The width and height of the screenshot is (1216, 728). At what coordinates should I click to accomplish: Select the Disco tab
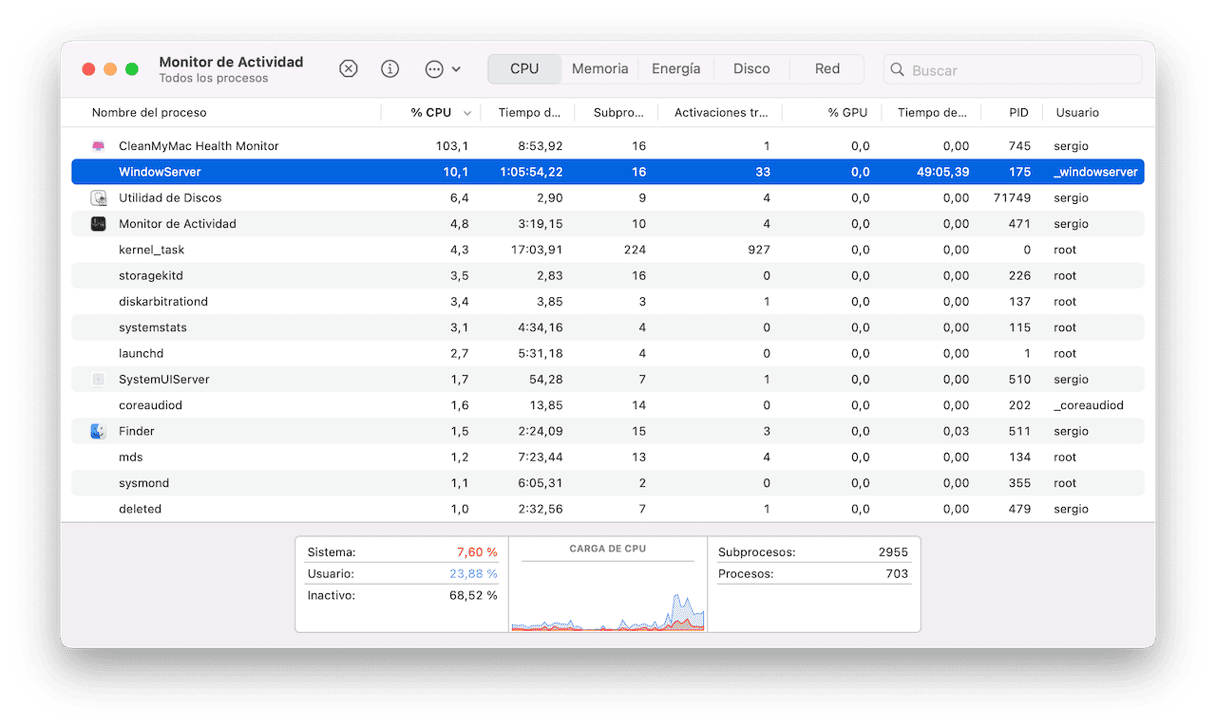point(751,69)
